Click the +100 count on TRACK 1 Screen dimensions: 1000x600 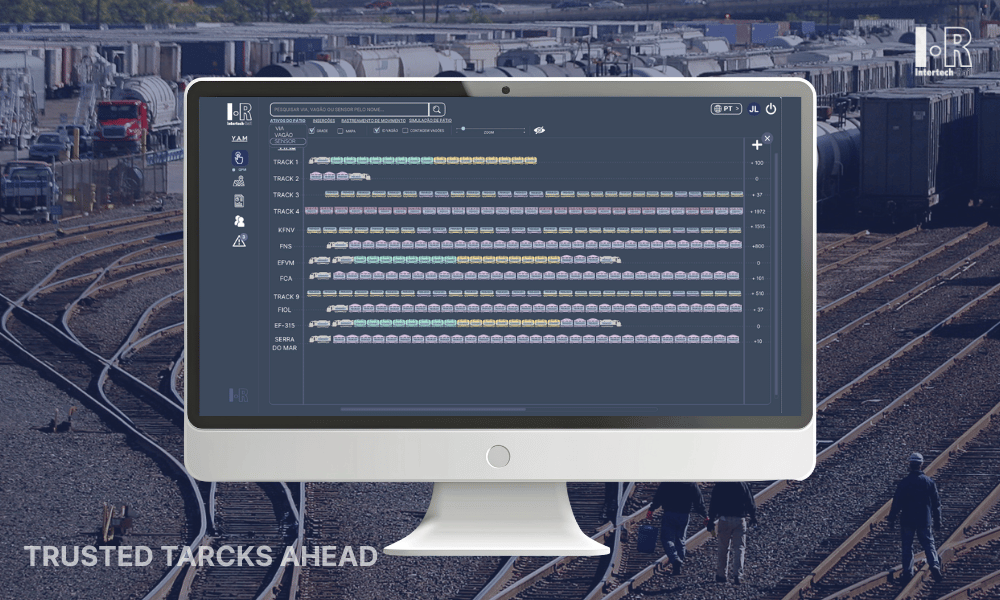[757, 163]
